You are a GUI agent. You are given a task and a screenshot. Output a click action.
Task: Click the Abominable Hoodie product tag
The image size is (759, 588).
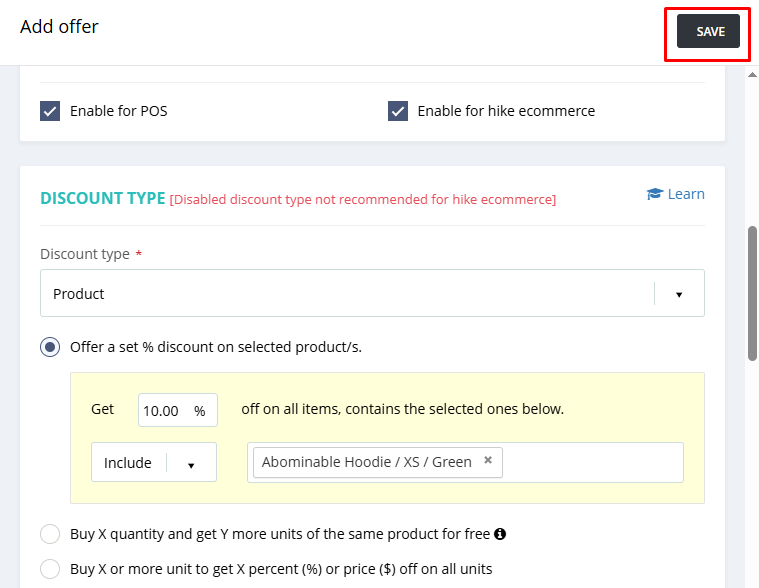[x=367, y=463]
